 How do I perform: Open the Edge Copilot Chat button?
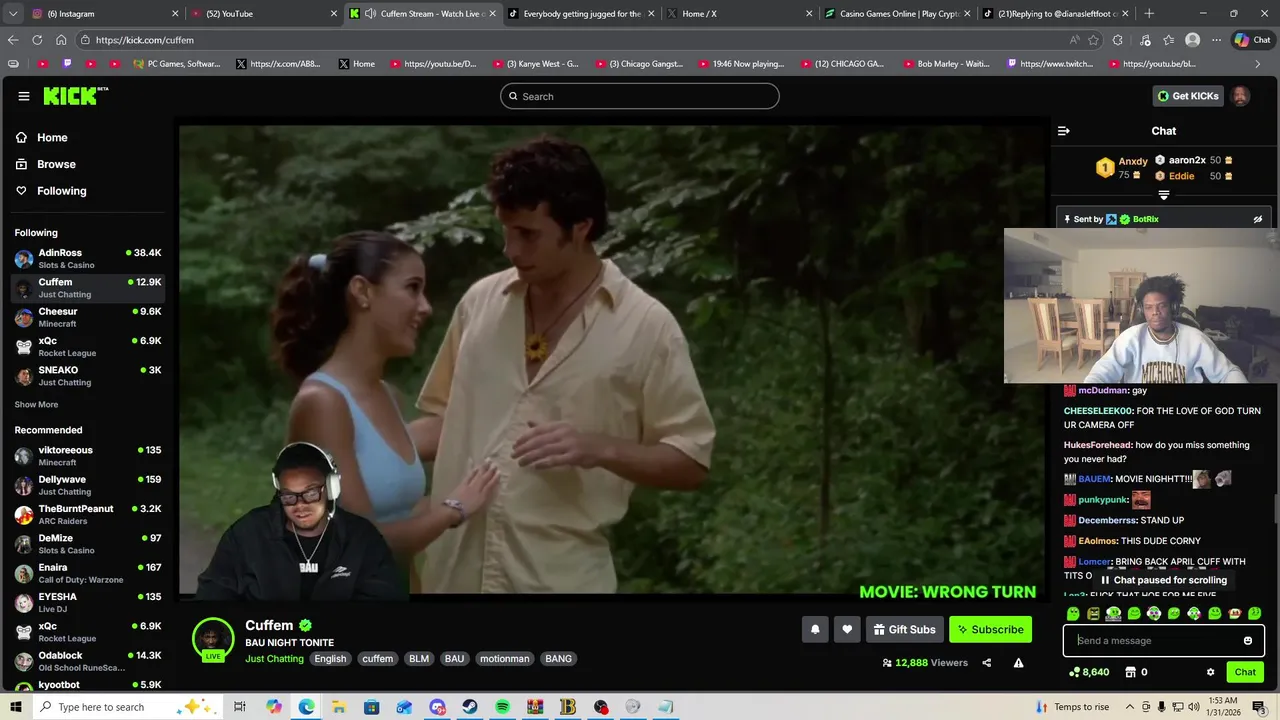1253,40
